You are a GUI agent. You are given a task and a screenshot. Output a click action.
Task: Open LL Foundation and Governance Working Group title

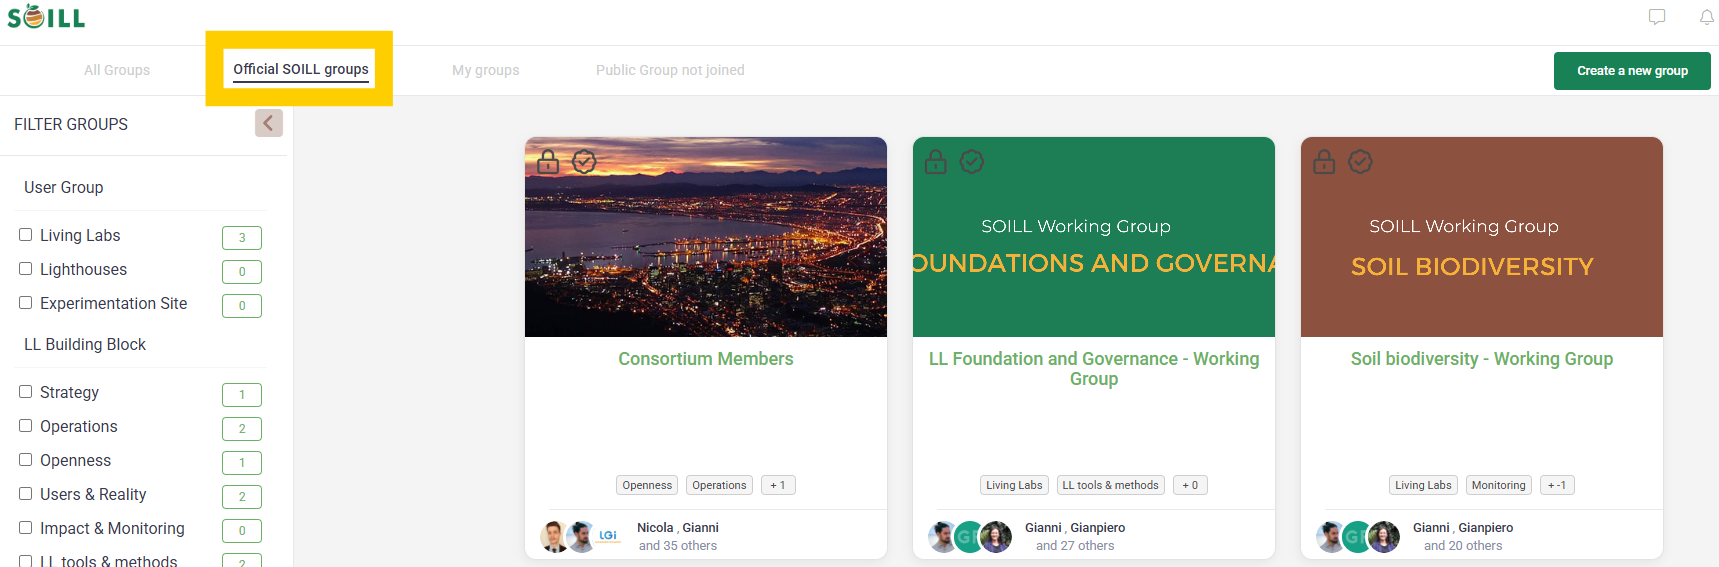pyautogui.click(x=1094, y=369)
